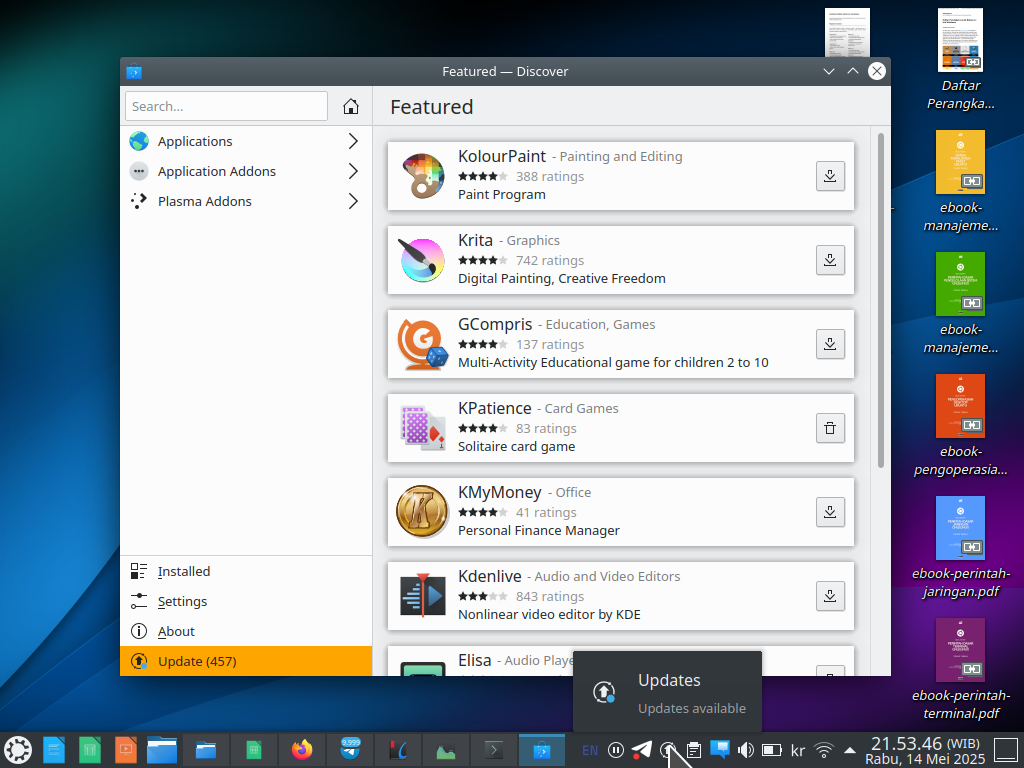
Task: Click the Konsole terminal taskbar entry
Action: (494, 750)
